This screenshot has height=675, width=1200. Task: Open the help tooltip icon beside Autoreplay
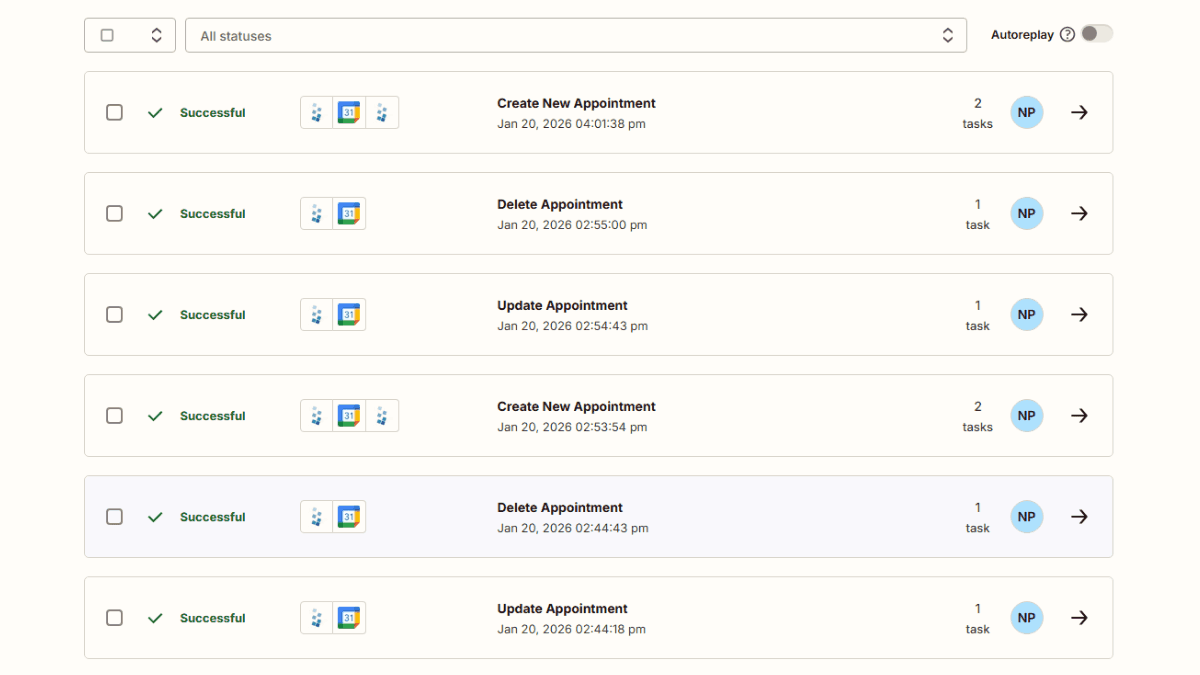pos(1067,33)
